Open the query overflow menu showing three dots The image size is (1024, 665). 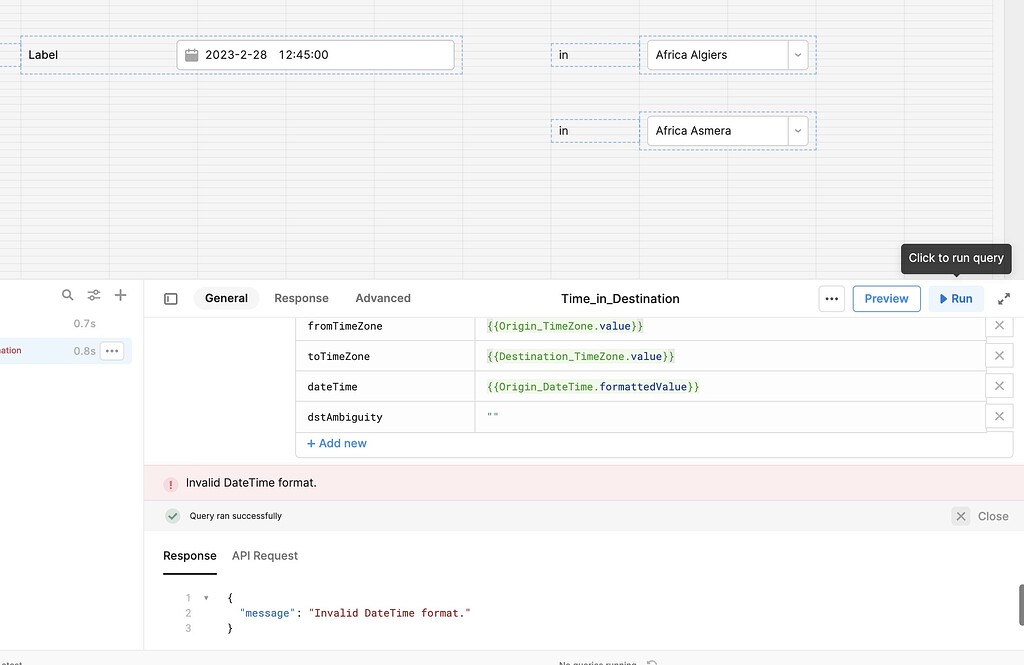tap(112, 351)
